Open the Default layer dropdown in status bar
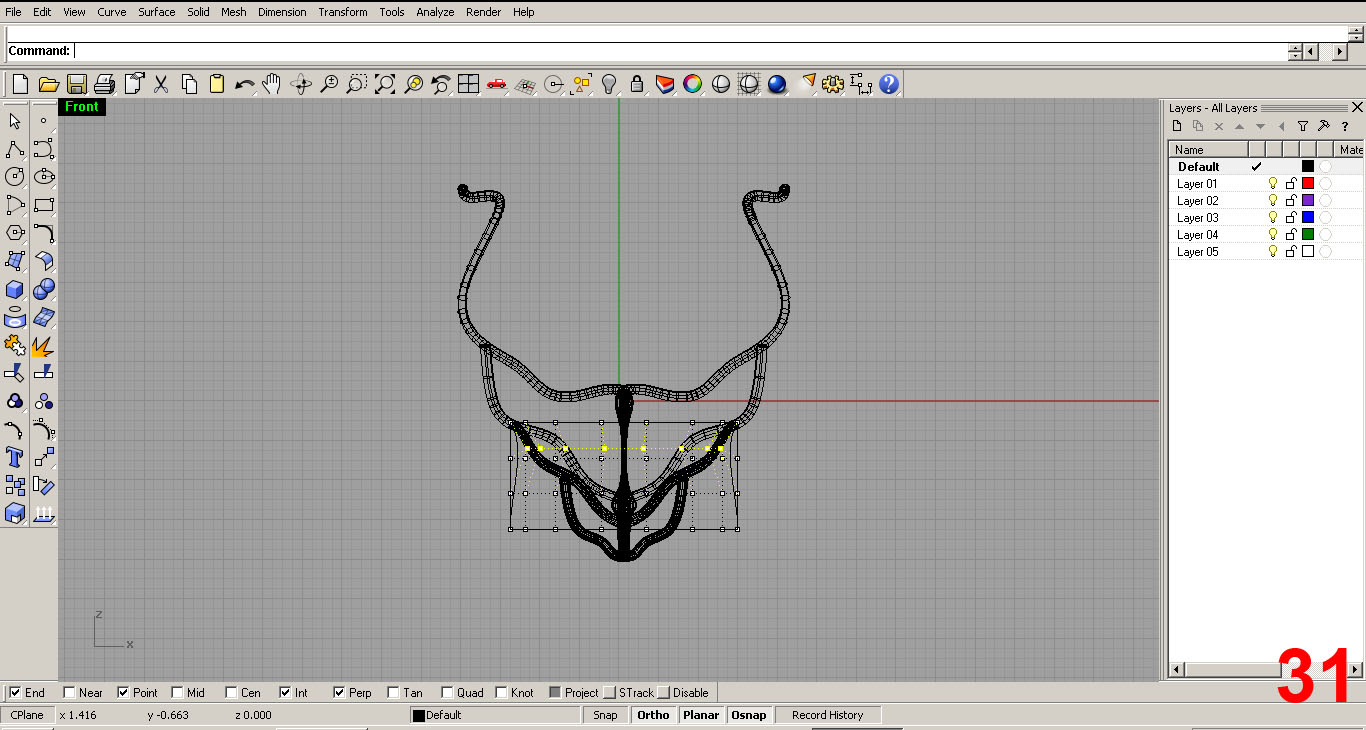 [x=495, y=715]
